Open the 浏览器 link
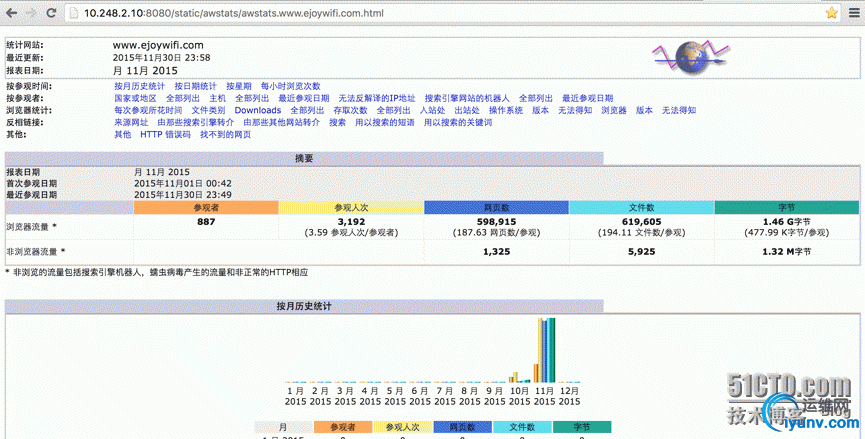 (614, 110)
